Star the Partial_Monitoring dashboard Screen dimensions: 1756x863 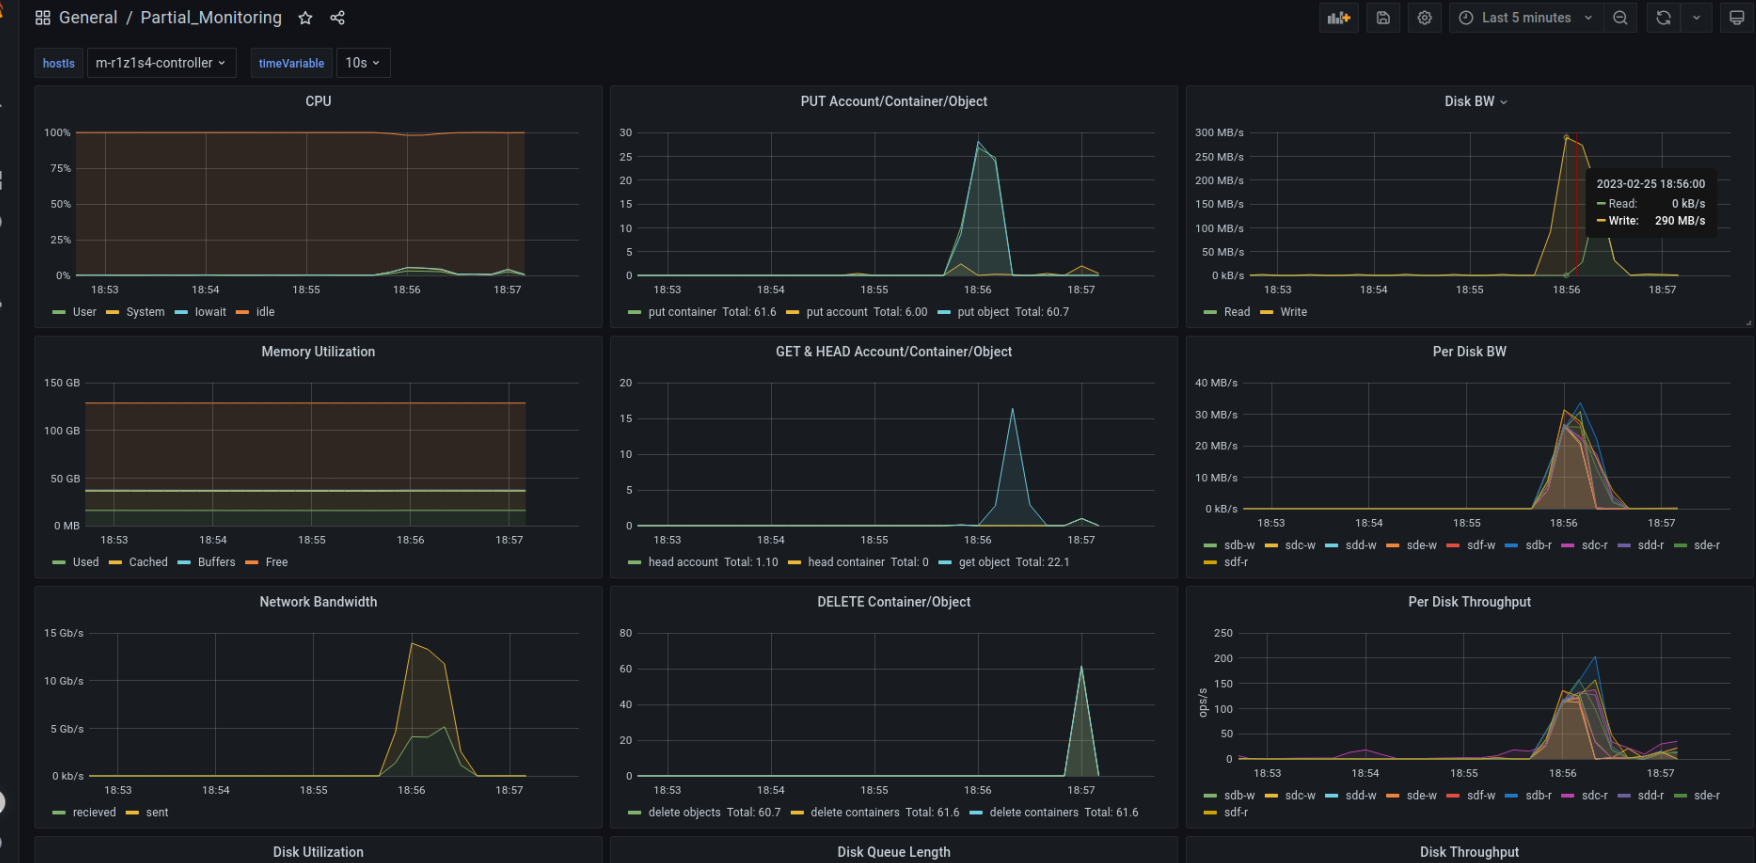(306, 18)
